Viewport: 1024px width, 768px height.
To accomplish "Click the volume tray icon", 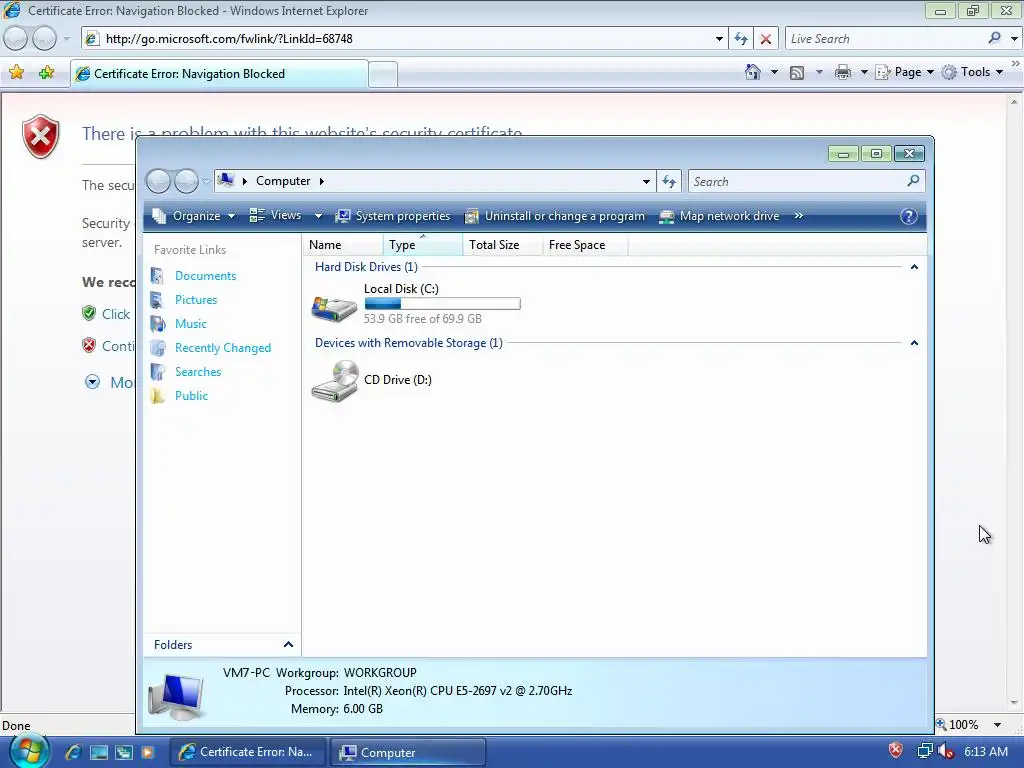I will pyautogui.click(x=946, y=752).
